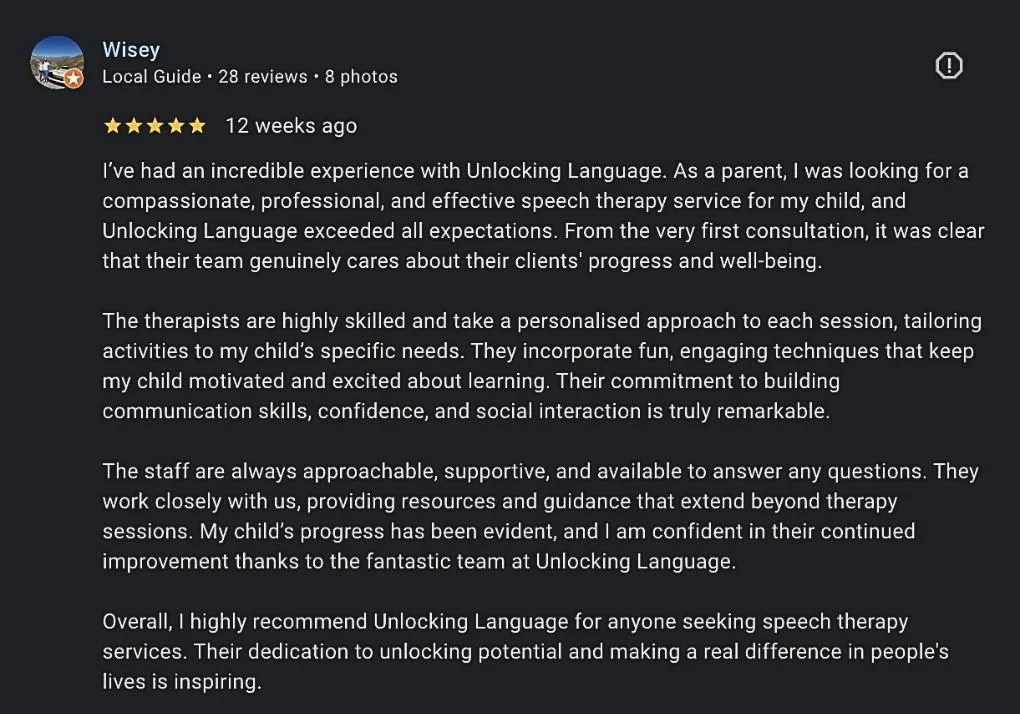Open Wisey's profile picture

click(x=57, y=62)
